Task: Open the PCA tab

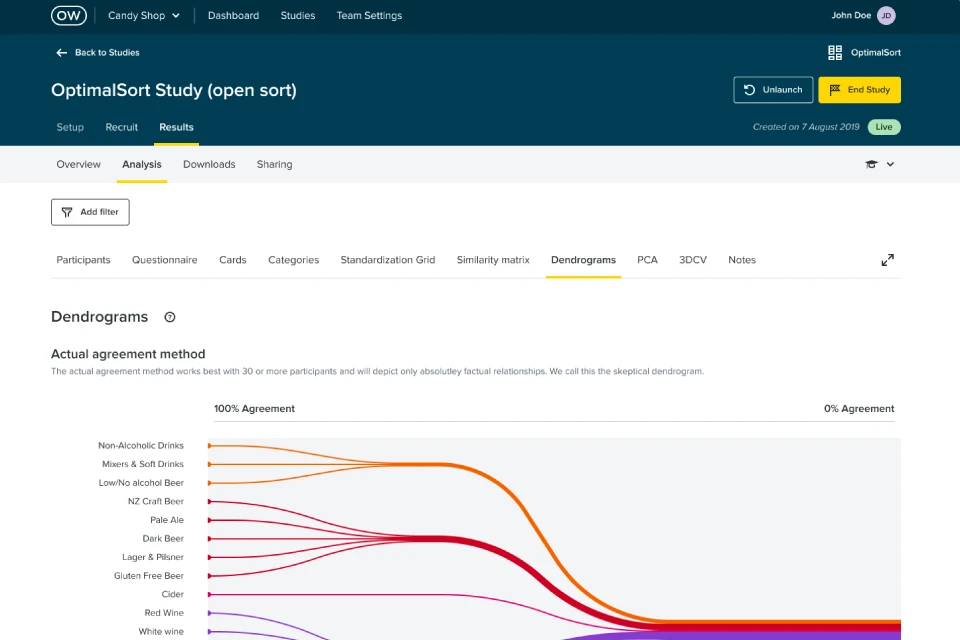Action: point(647,260)
